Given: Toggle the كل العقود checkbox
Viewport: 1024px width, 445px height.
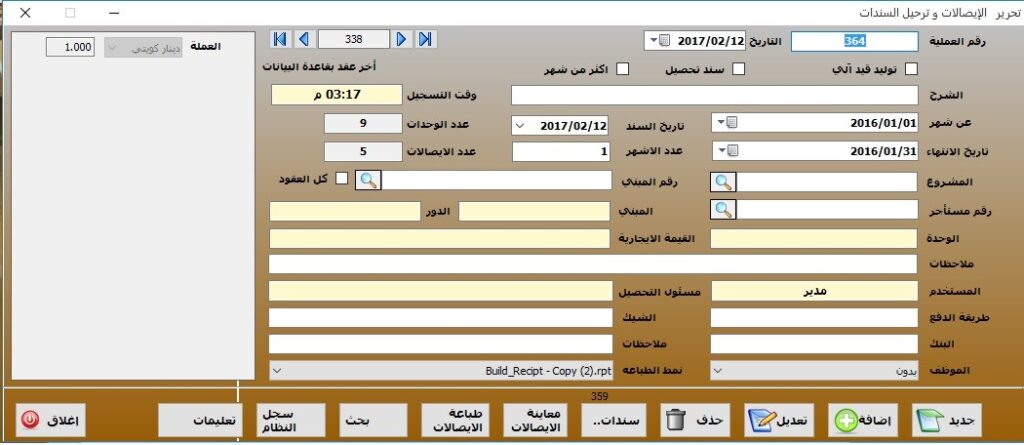Looking at the screenshot, I should pos(342,179).
